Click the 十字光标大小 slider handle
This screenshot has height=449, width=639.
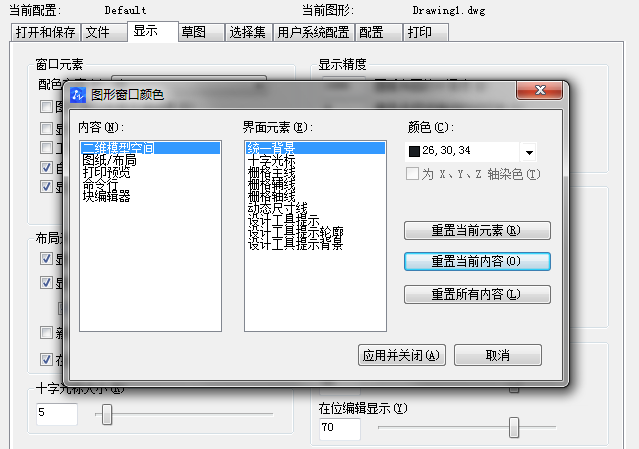[x=107, y=414]
